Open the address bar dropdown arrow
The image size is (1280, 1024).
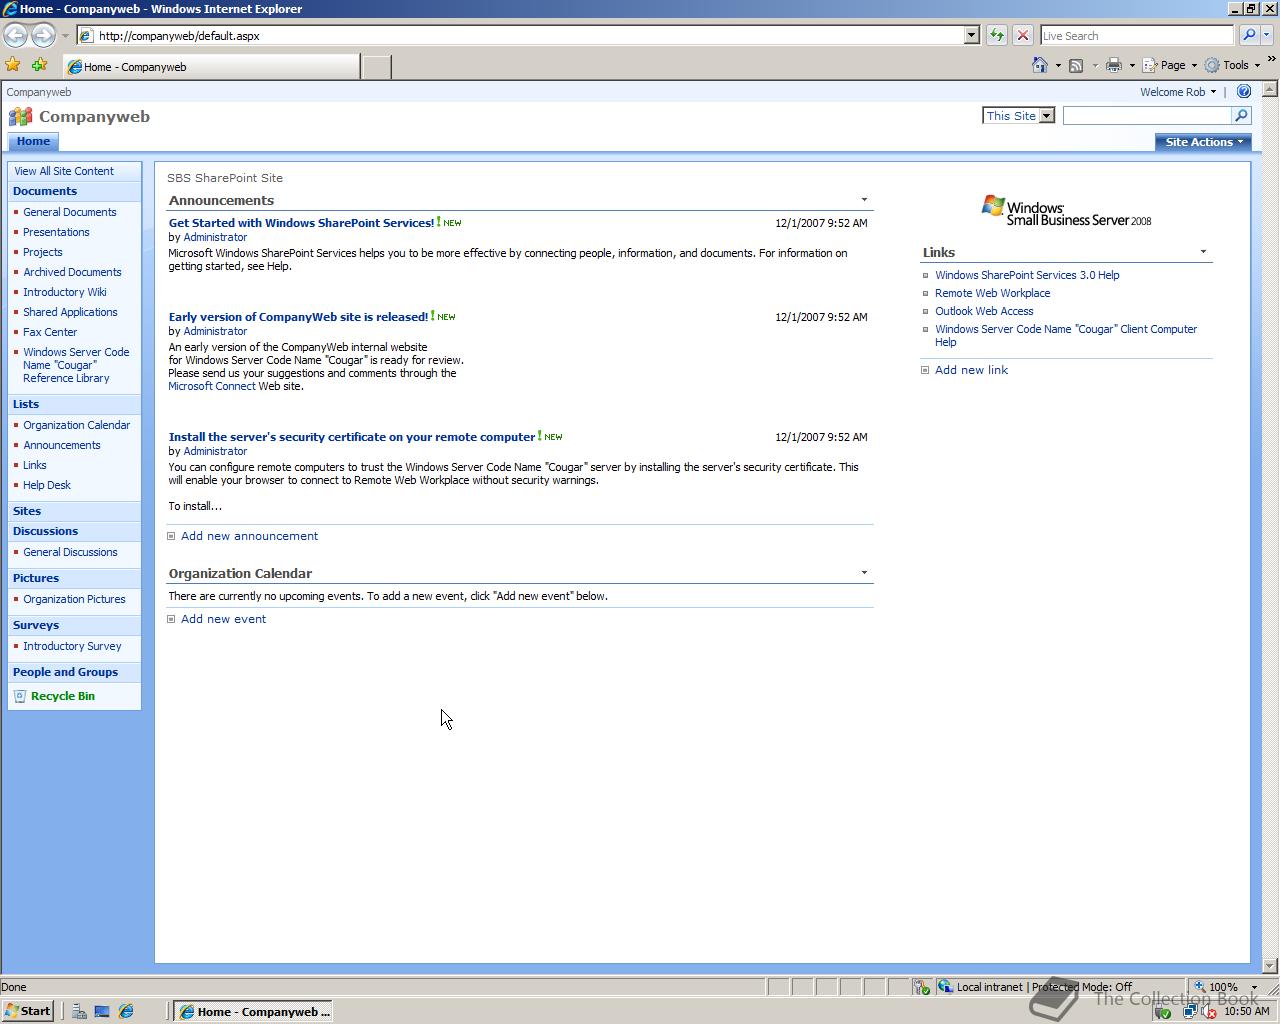[971, 35]
